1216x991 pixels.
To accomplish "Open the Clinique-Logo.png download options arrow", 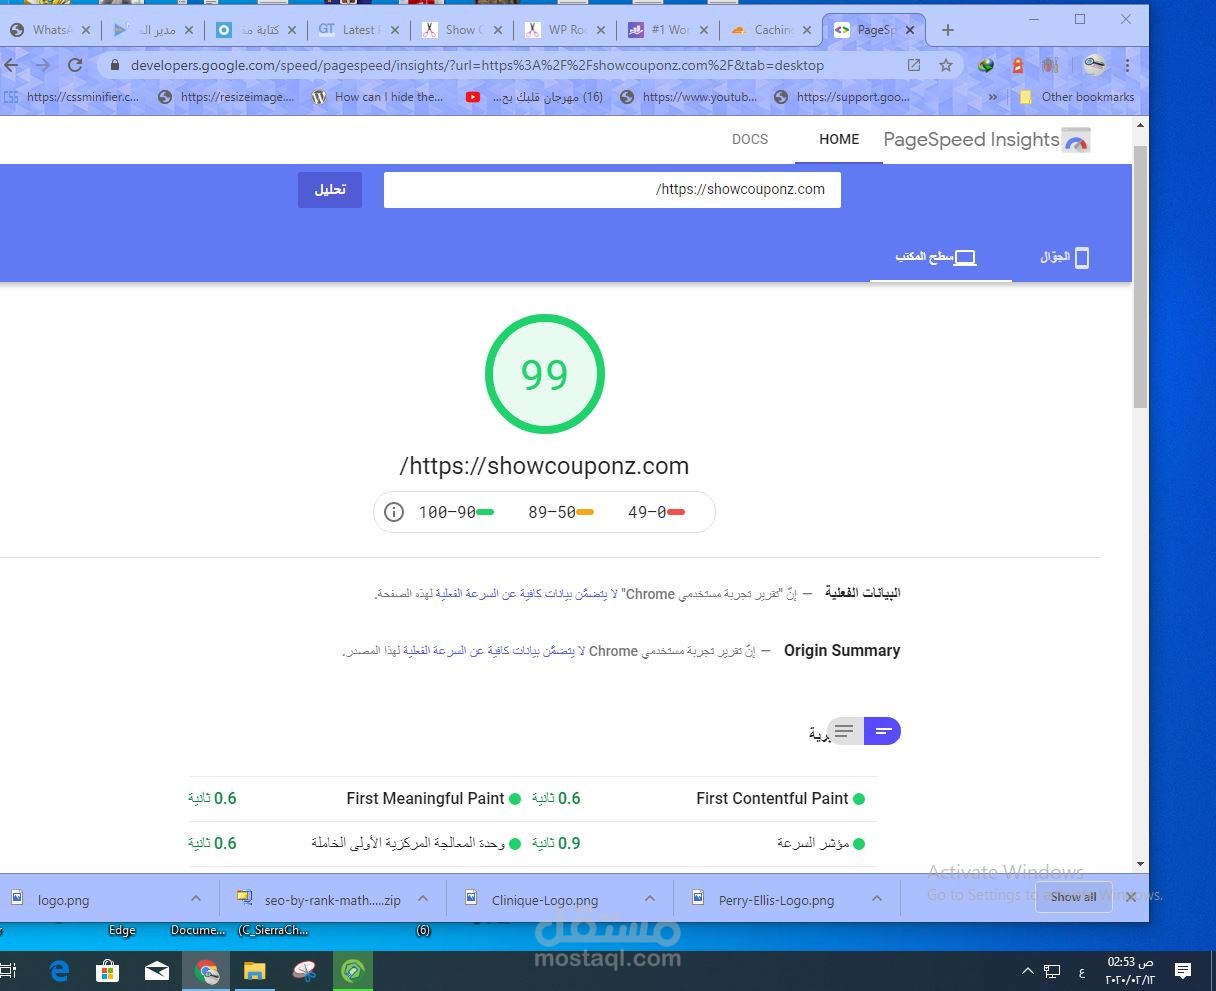I will [x=650, y=898].
